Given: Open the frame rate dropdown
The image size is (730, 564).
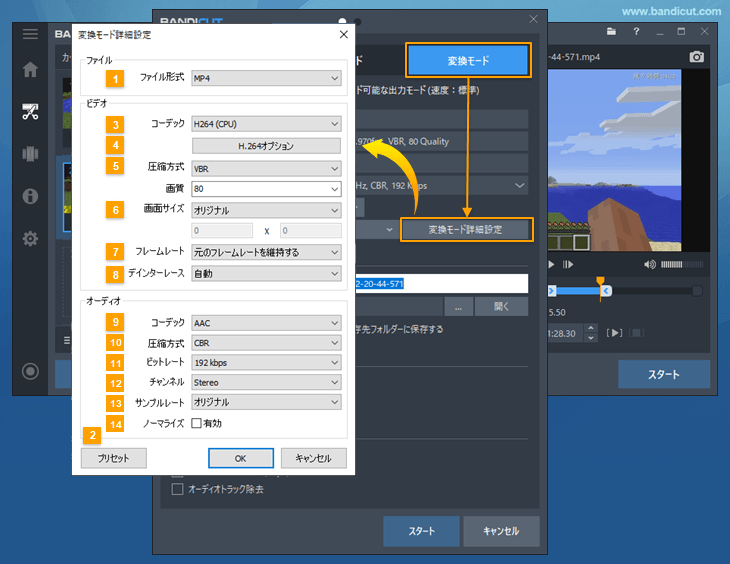Looking at the screenshot, I should click(x=266, y=252).
